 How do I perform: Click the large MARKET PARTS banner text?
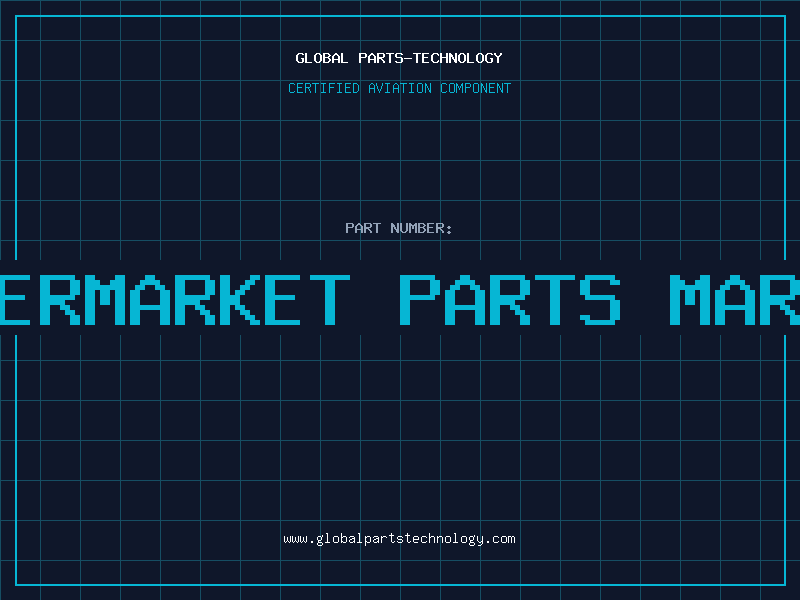[400, 299]
